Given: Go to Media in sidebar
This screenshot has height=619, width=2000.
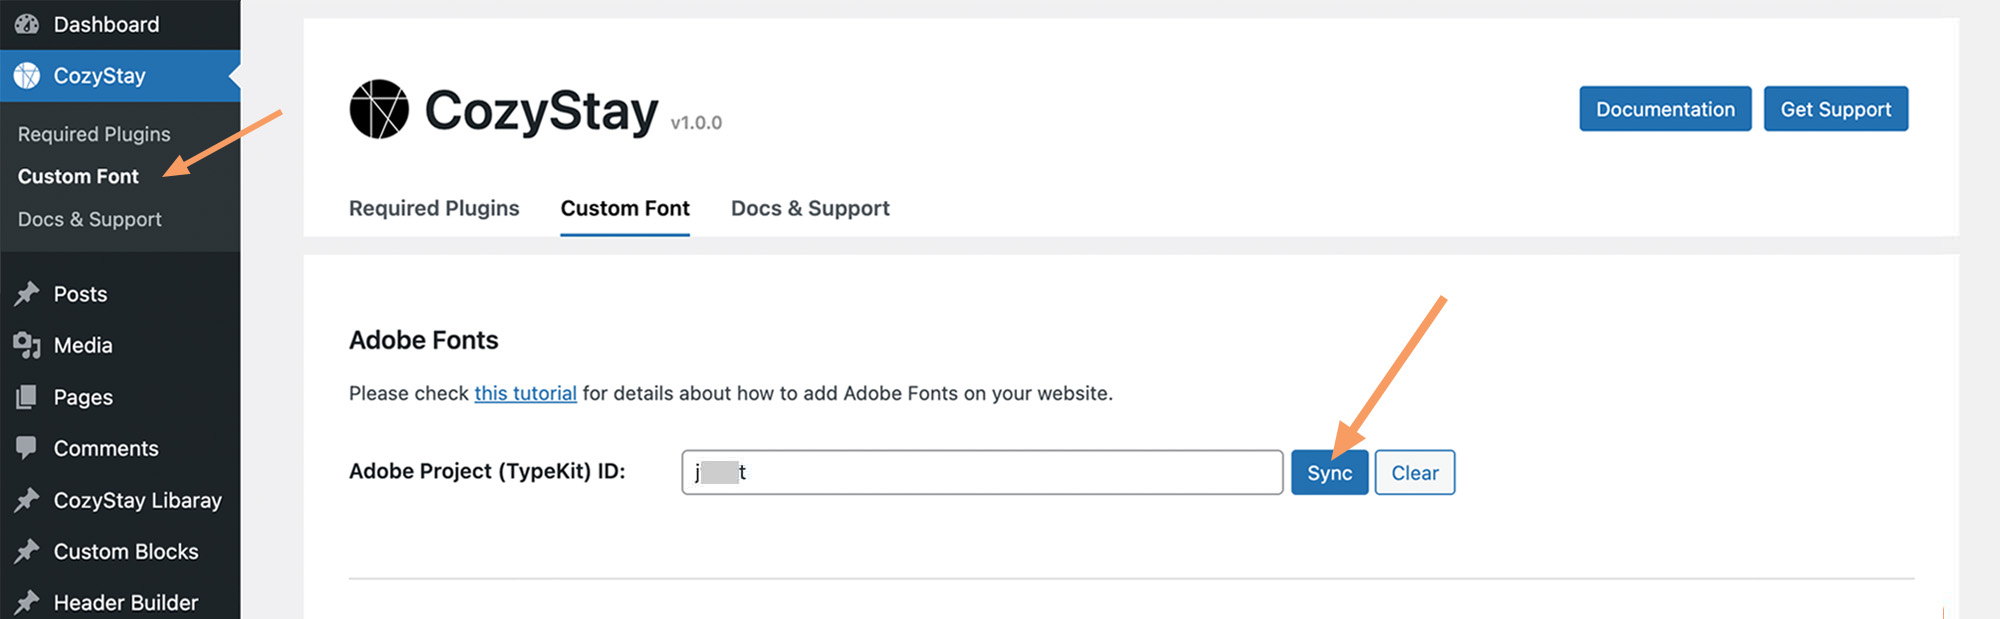Looking at the screenshot, I should coord(120,346).
